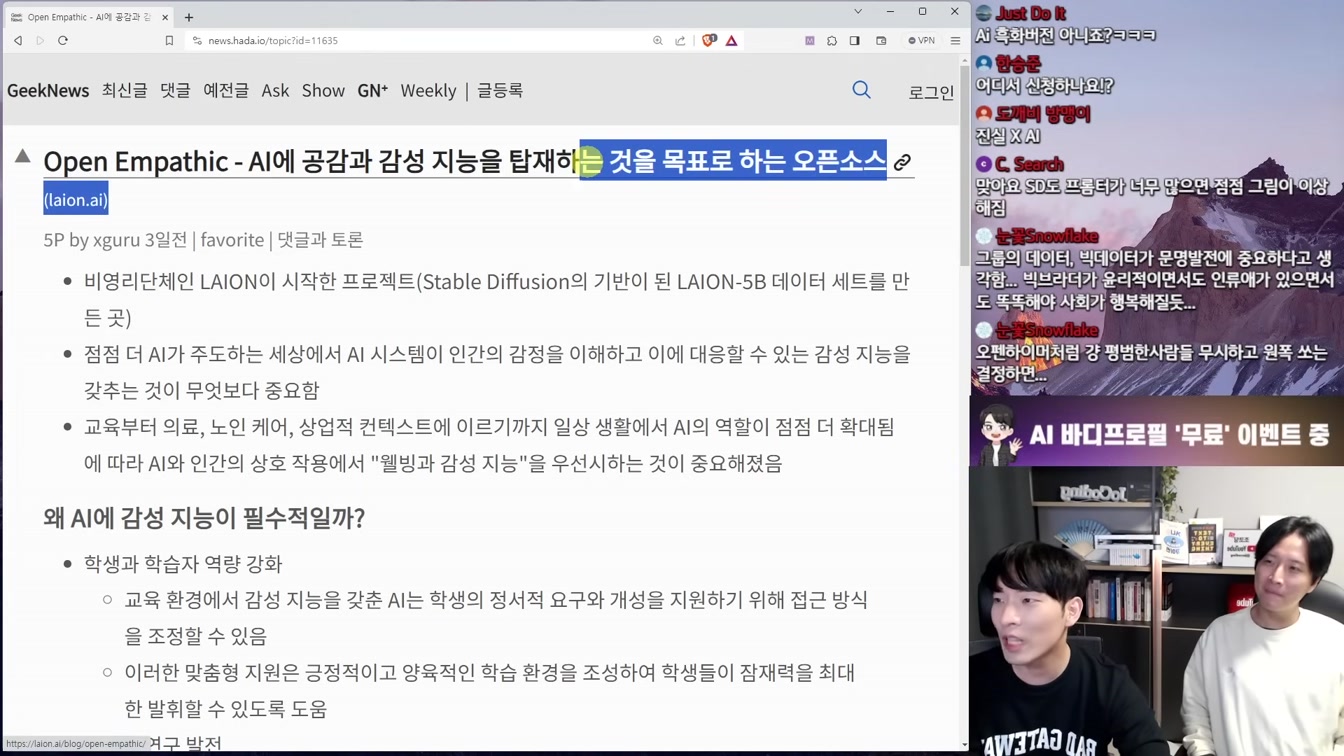1344x756 pixels.
Task: Go back to the previous page
Action: click(x=18, y=41)
